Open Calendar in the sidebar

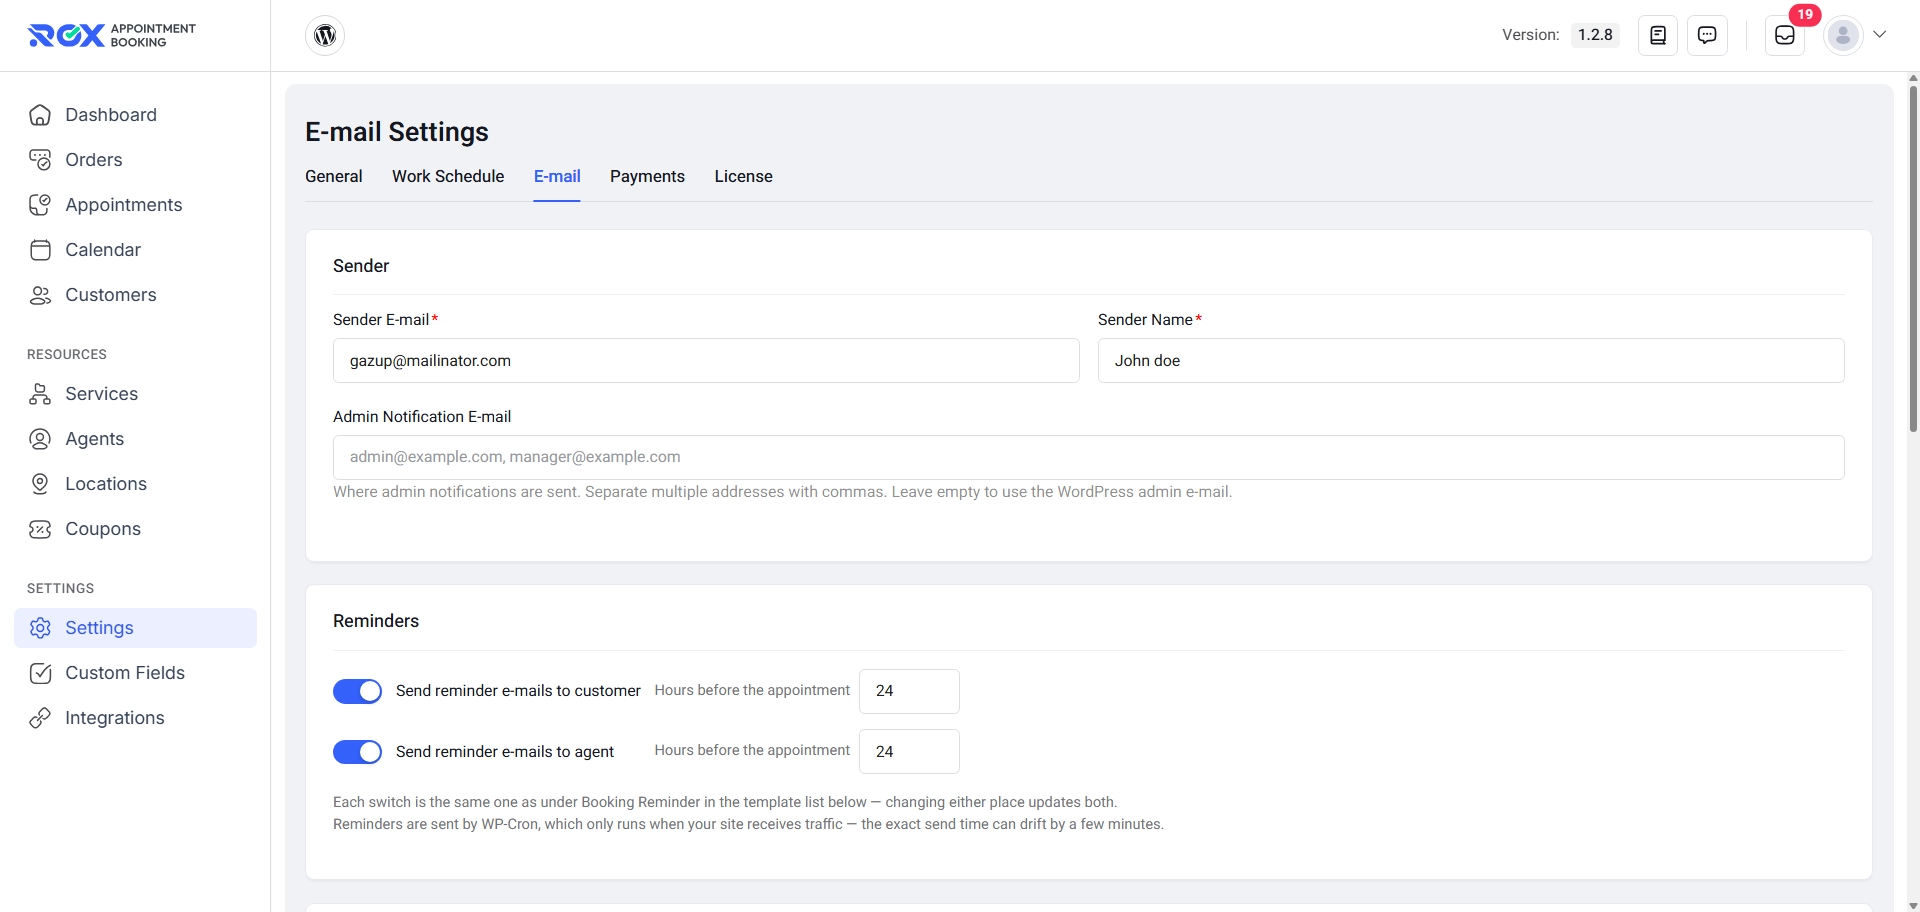click(135, 250)
